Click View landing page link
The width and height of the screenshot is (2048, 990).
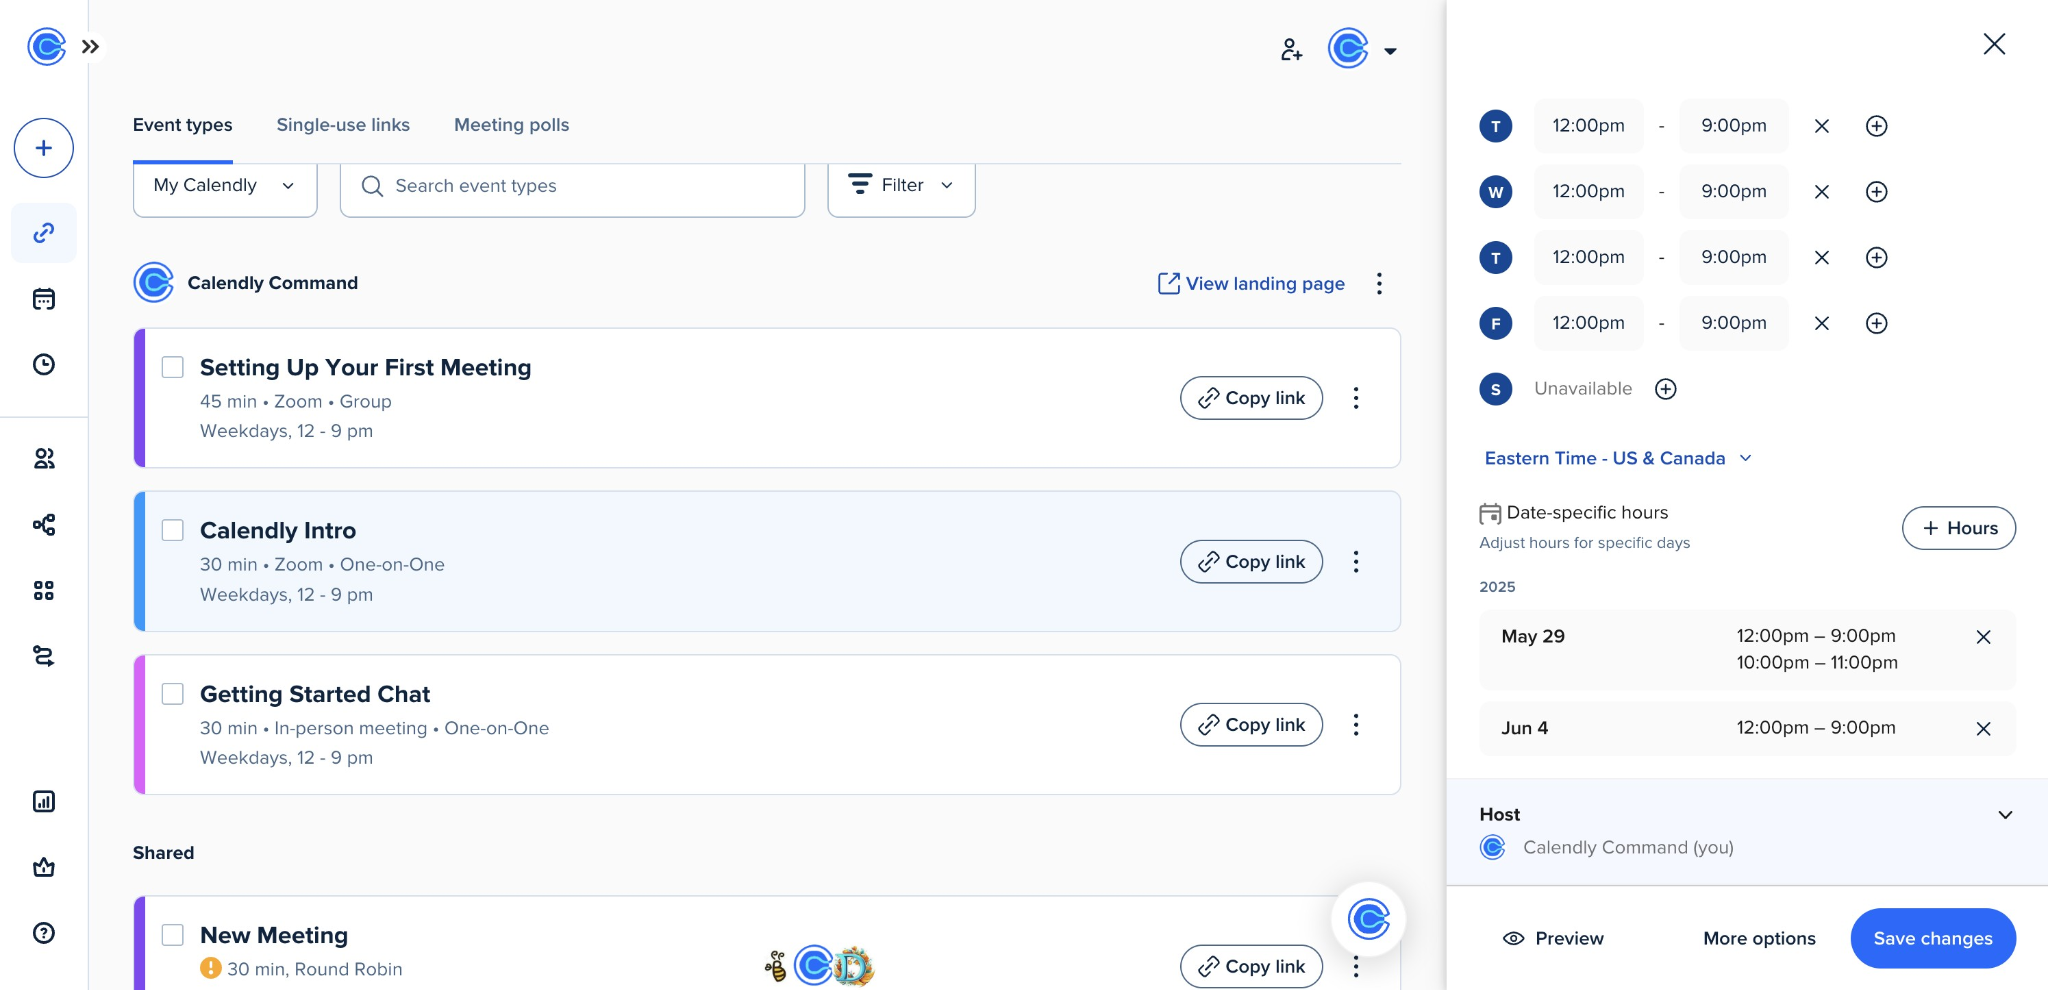point(1251,284)
